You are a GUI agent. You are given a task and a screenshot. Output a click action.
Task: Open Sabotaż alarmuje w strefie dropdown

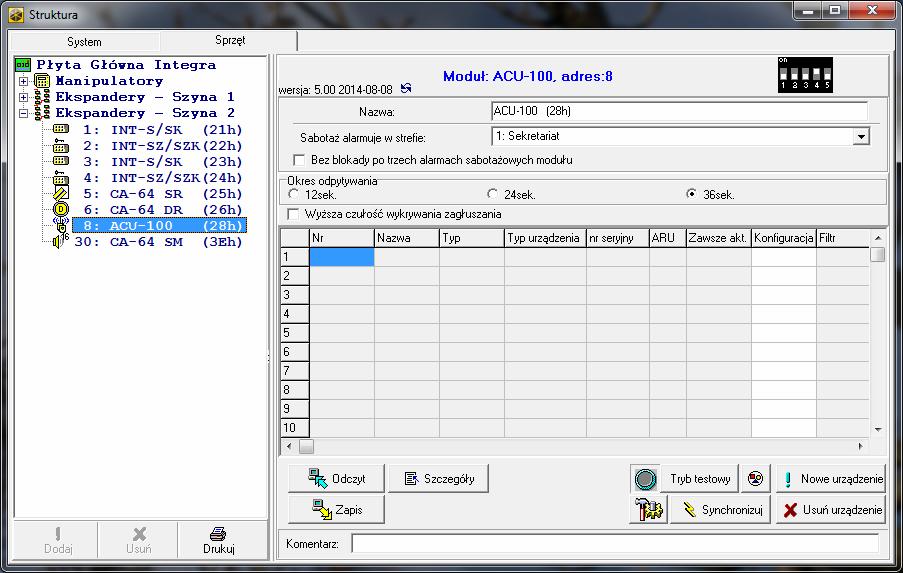pos(862,136)
